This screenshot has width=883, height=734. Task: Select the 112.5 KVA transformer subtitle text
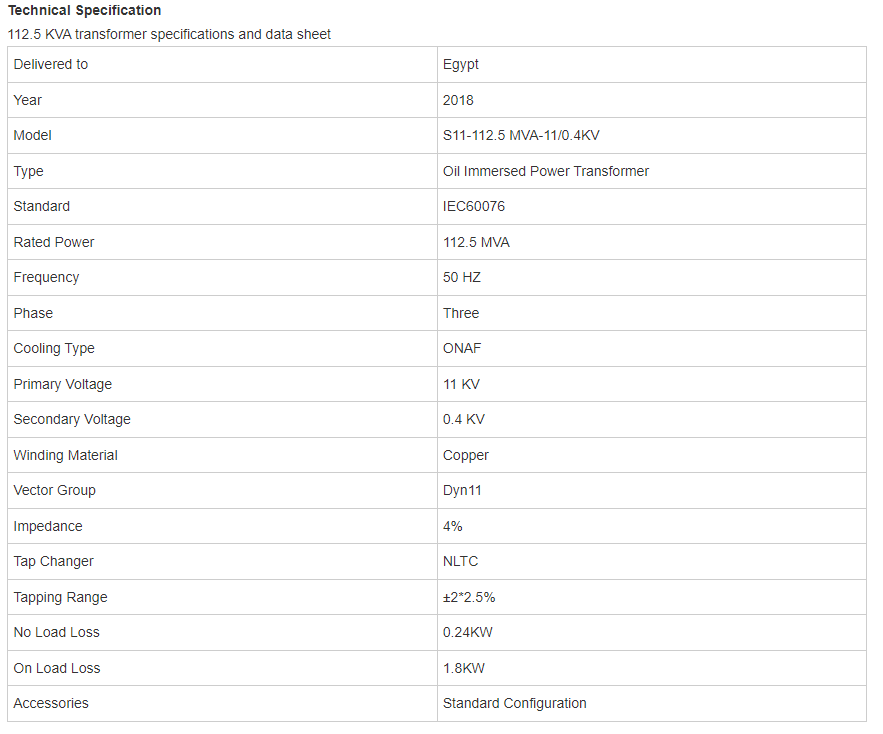169,34
